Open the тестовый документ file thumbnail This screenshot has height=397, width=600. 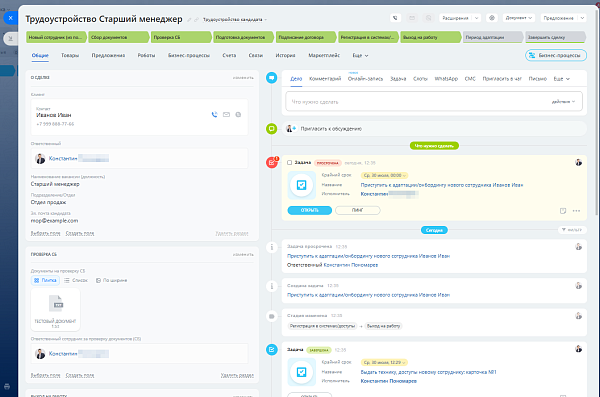click(x=55, y=310)
